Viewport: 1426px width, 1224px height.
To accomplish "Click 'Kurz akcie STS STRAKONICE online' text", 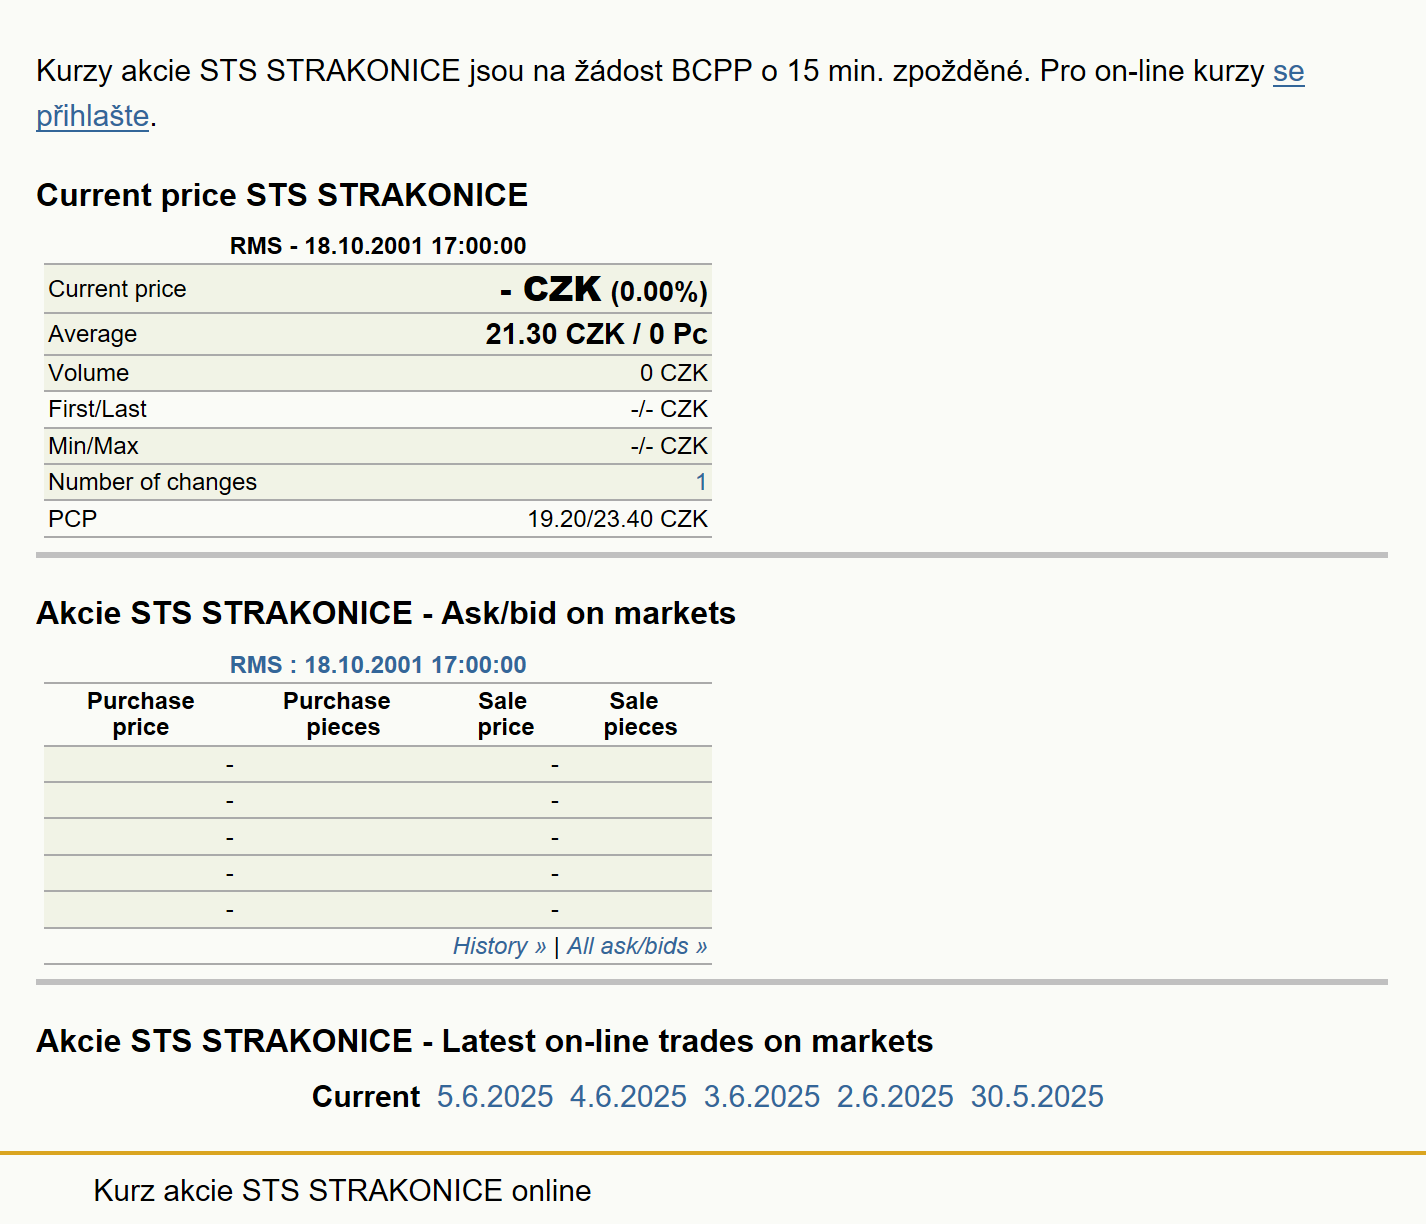I will pyautogui.click(x=342, y=1191).
